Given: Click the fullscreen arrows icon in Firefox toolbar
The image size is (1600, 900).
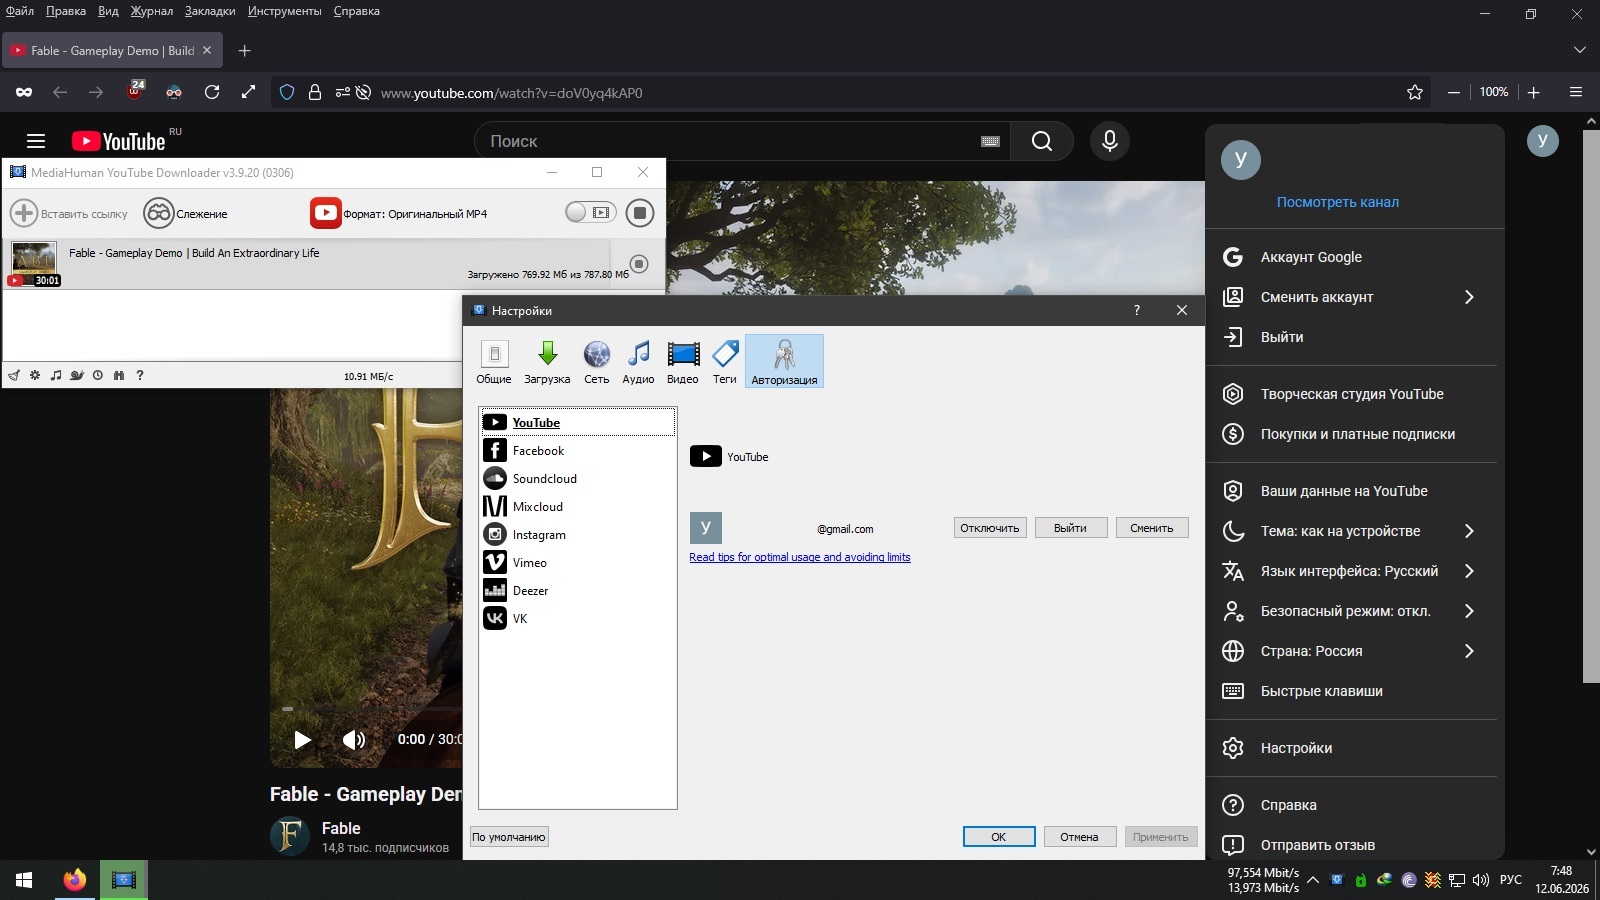Looking at the screenshot, I should coord(249,92).
